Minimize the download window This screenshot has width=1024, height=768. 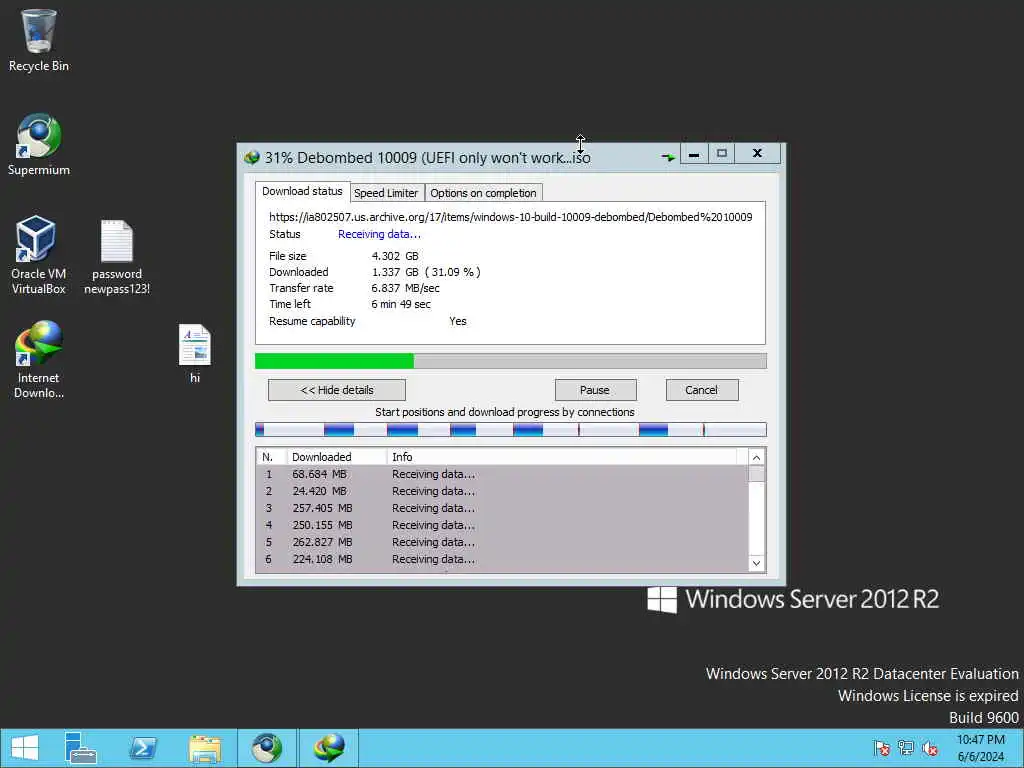(x=694, y=153)
